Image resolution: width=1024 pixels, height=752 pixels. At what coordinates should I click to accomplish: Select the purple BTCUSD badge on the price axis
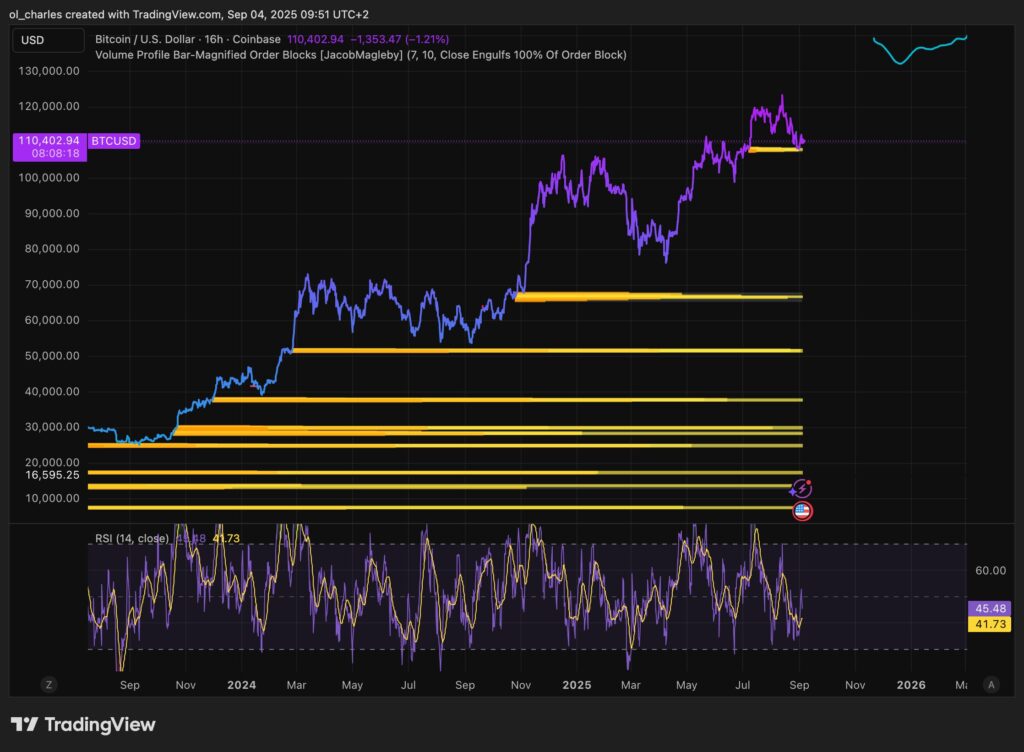tap(113, 141)
